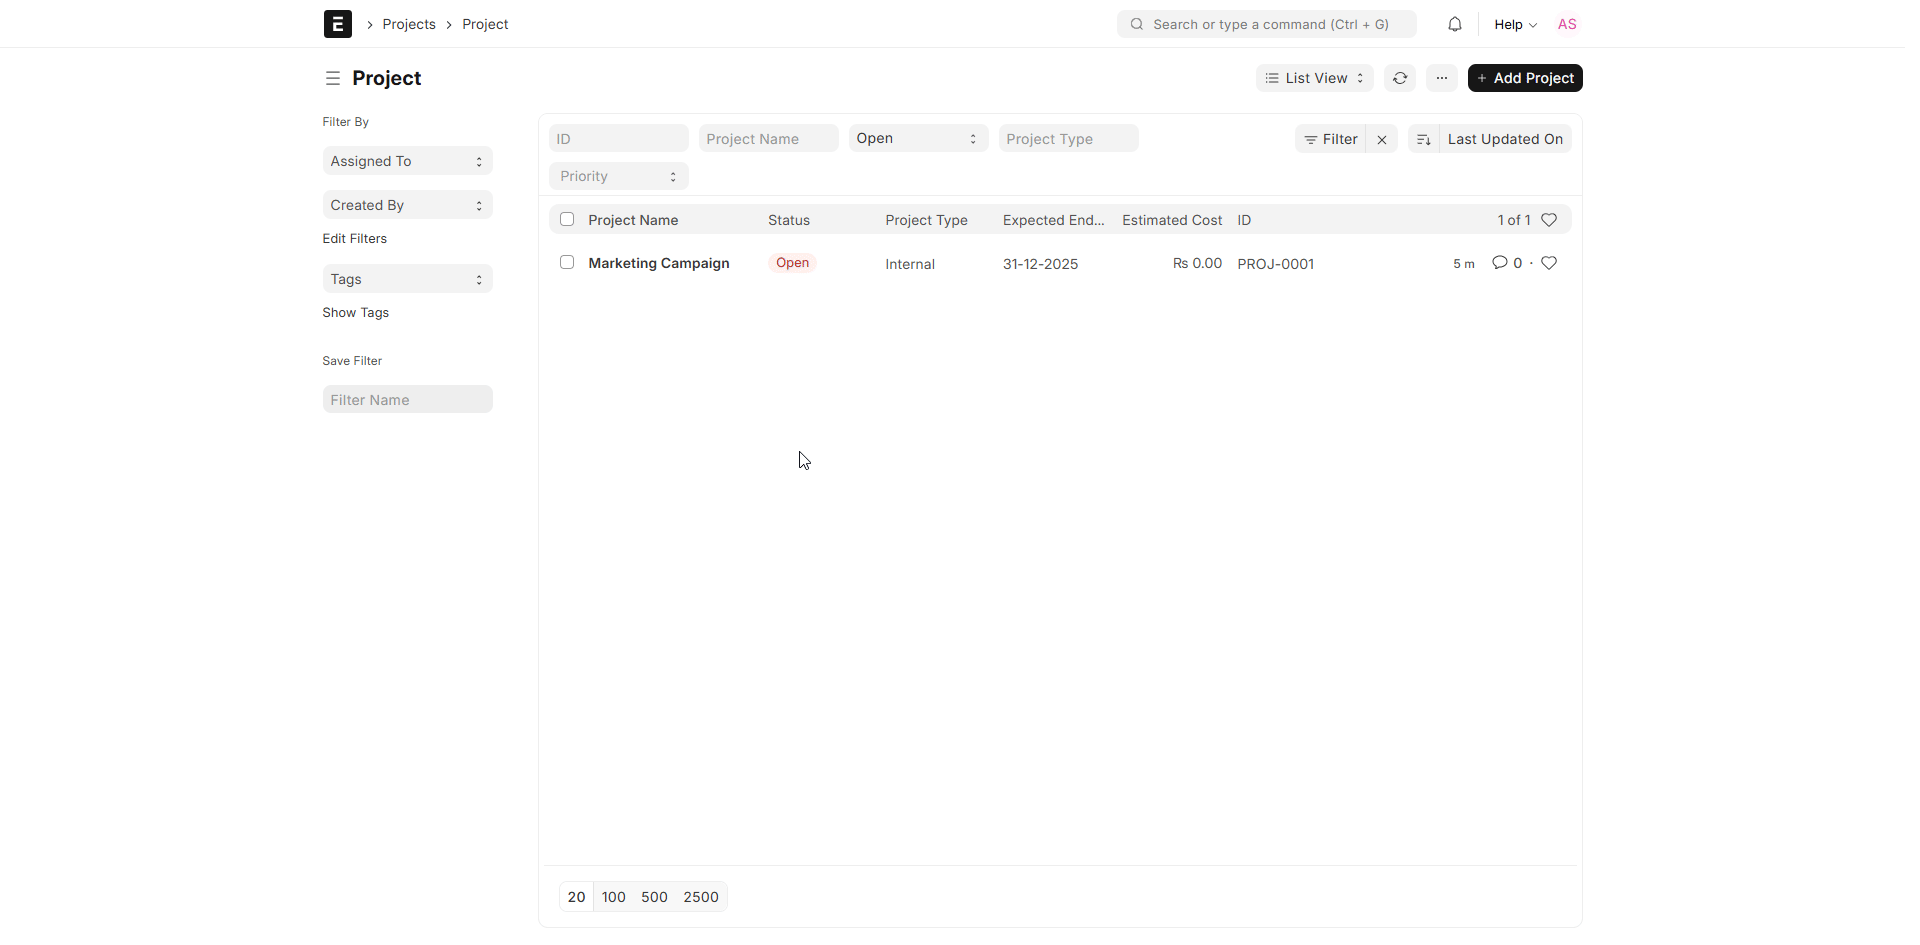This screenshot has width=1920, height=945.
Task: Refresh the project list
Action: coord(1399,78)
